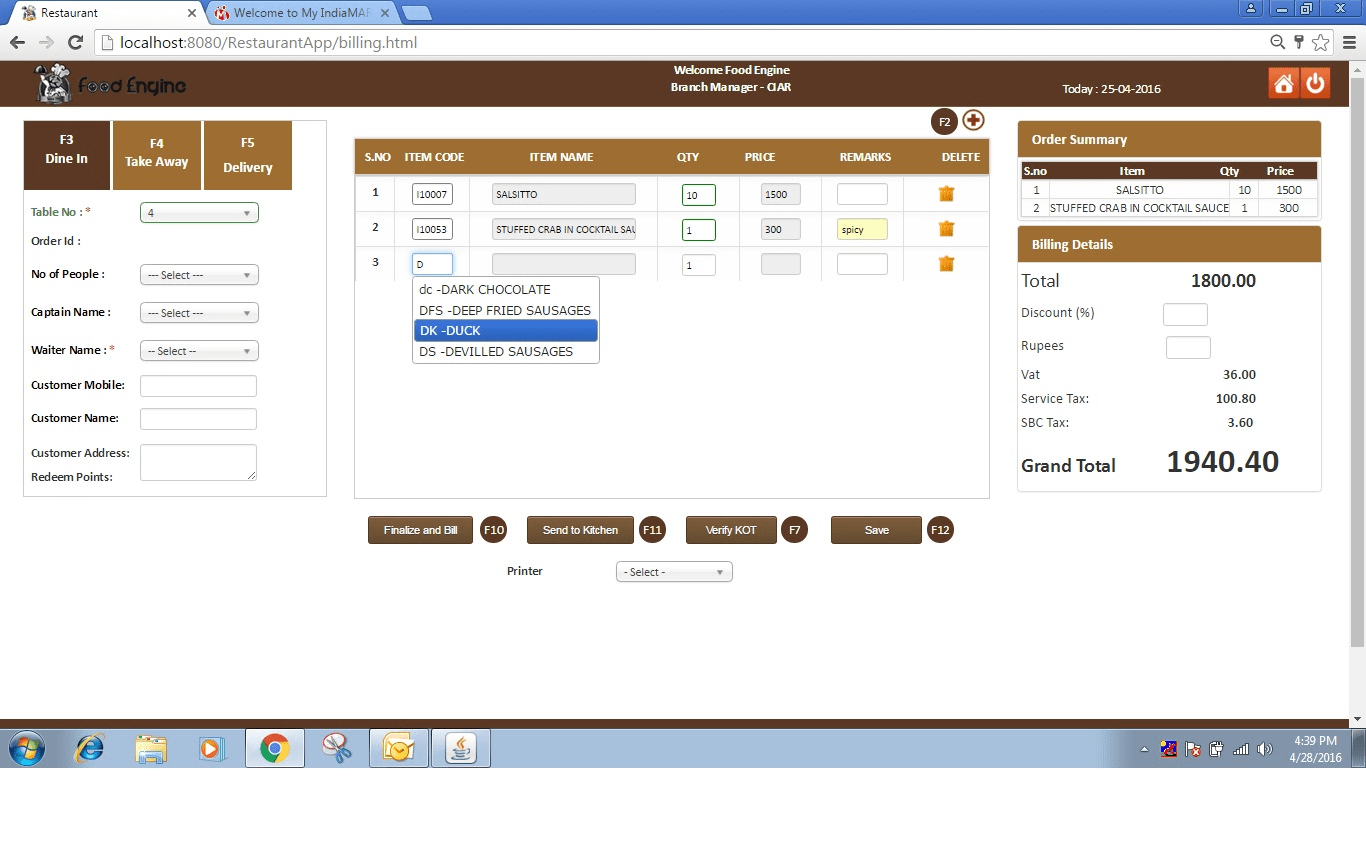Delete the STUFFED CRAB item trash icon
The width and height of the screenshot is (1366, 863).
945,229
